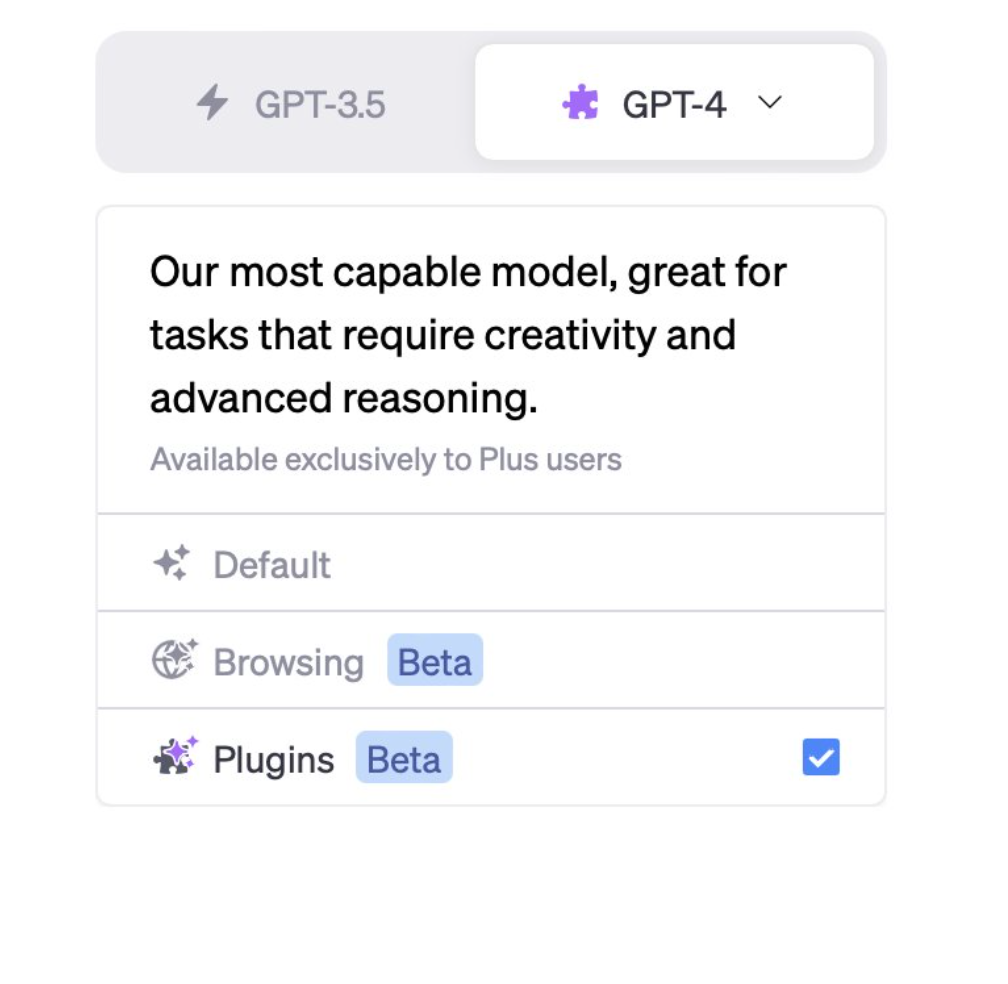This screenshot has width=1008, height=984.
Task: Choose the Default mode option
Action: click(272, 565)
